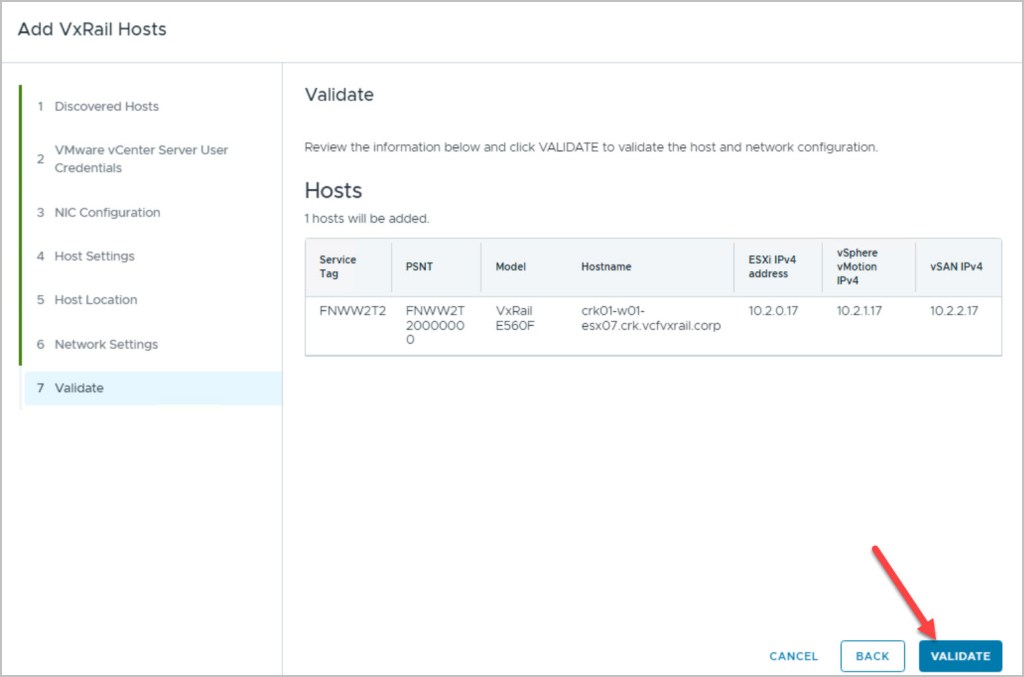Go to step 1 Discovered Hosts
The width and height of the screenshot is (1024, 677).
[106, 106]
